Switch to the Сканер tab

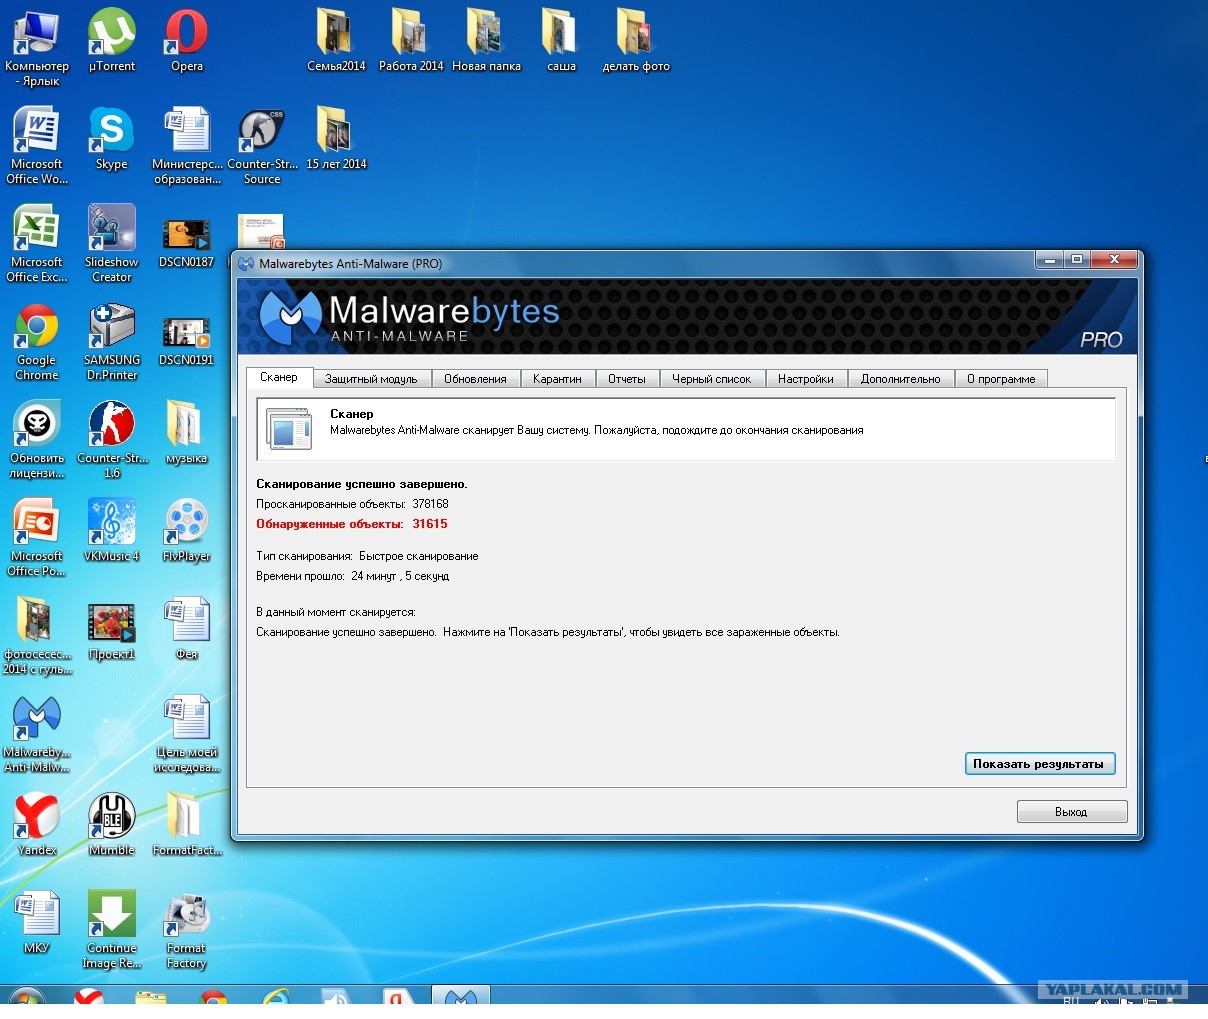279,377
